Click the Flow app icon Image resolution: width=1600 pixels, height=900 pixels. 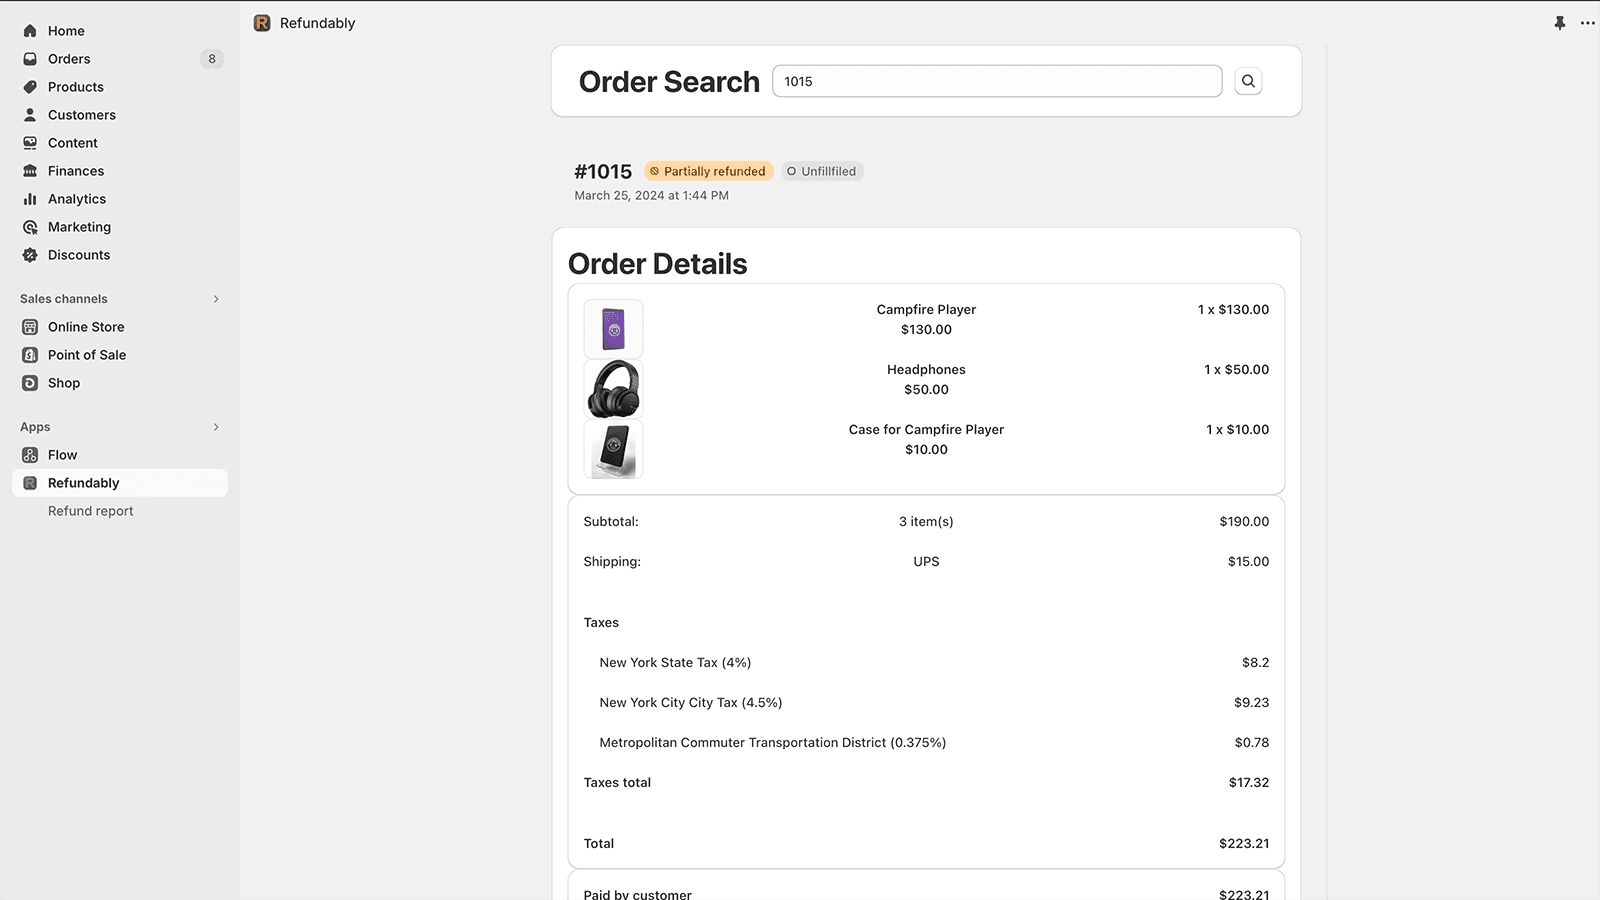[30, 455]
